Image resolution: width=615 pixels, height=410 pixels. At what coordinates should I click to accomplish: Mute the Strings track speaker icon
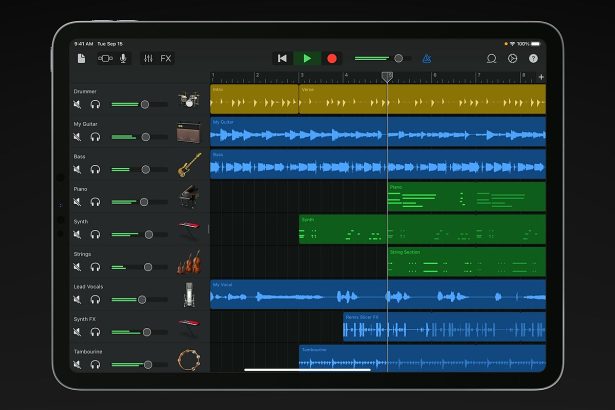(77, 267)
